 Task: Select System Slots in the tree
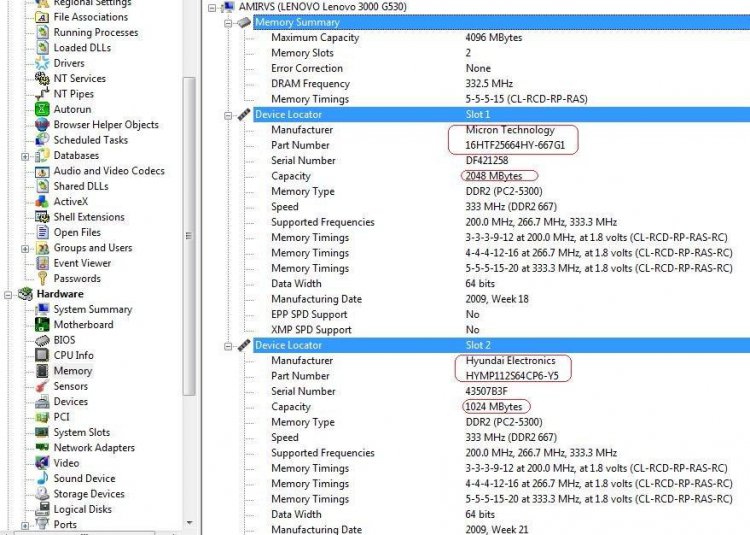81,432
